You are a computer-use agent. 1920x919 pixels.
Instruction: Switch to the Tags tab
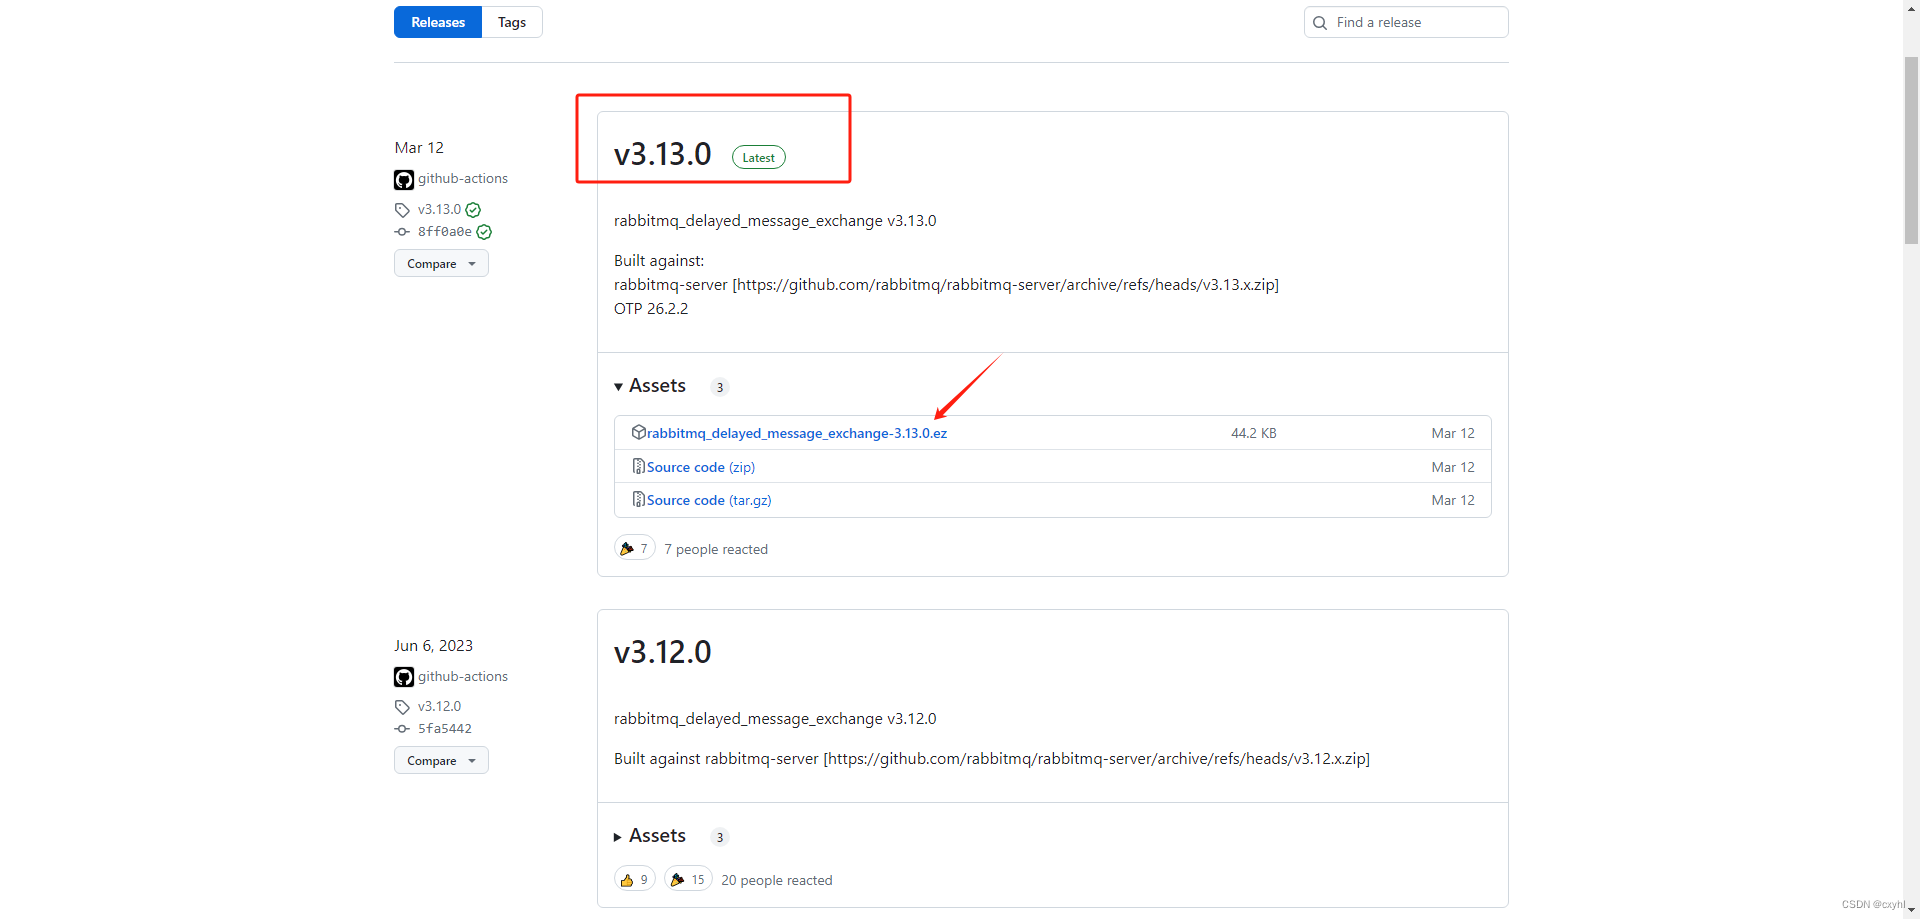[512, 22]
